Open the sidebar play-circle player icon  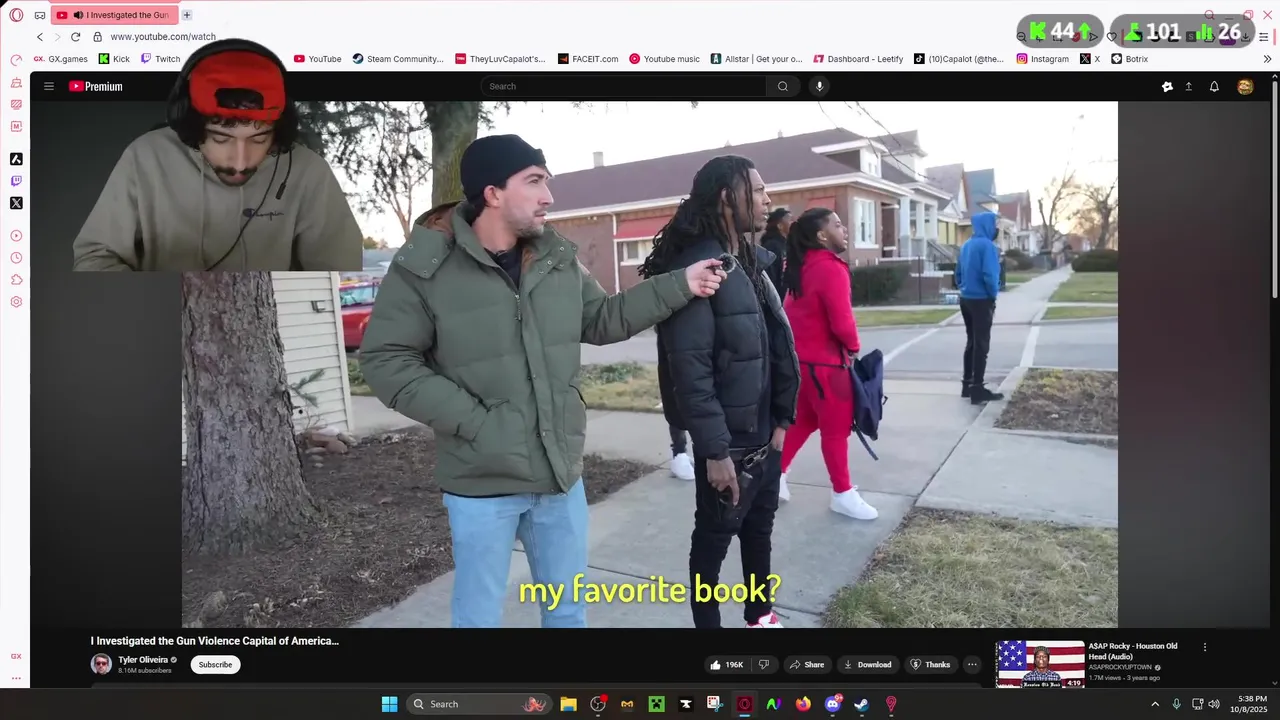click(16, 236)
